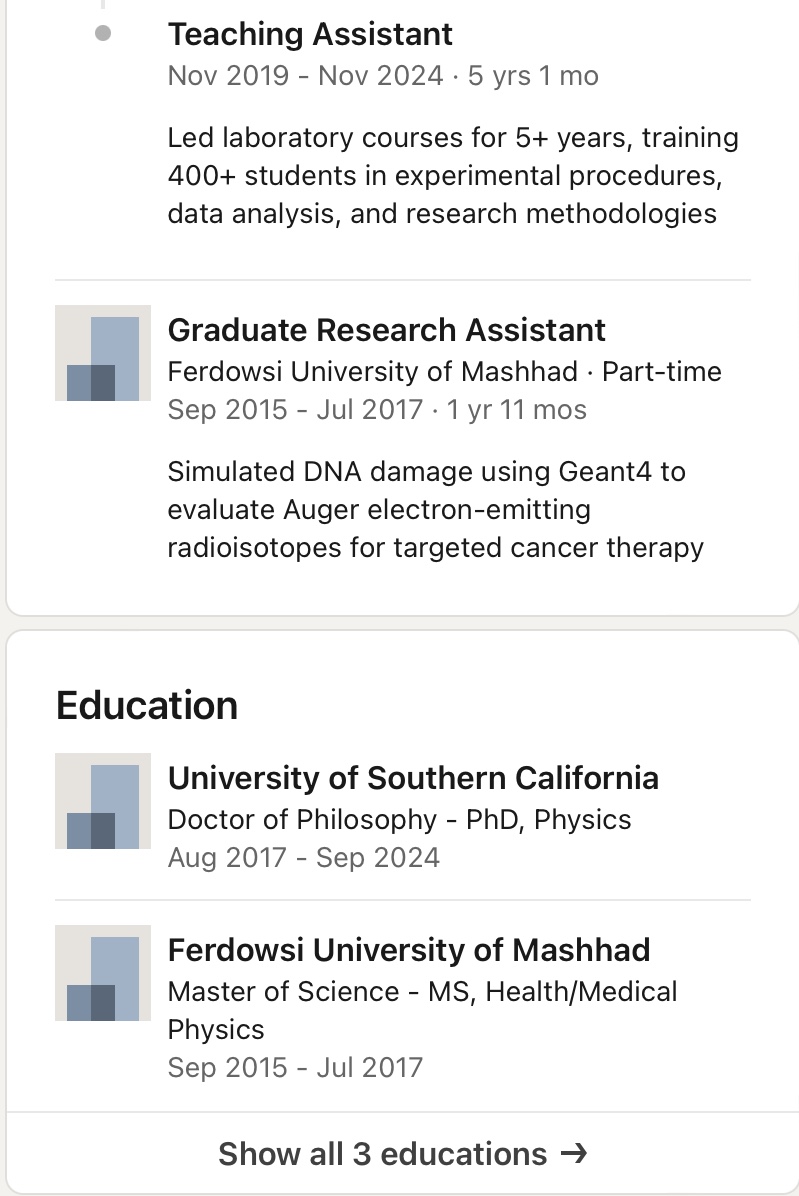Tap the Geant4 DNA damage simulation description

click(435, 509)
